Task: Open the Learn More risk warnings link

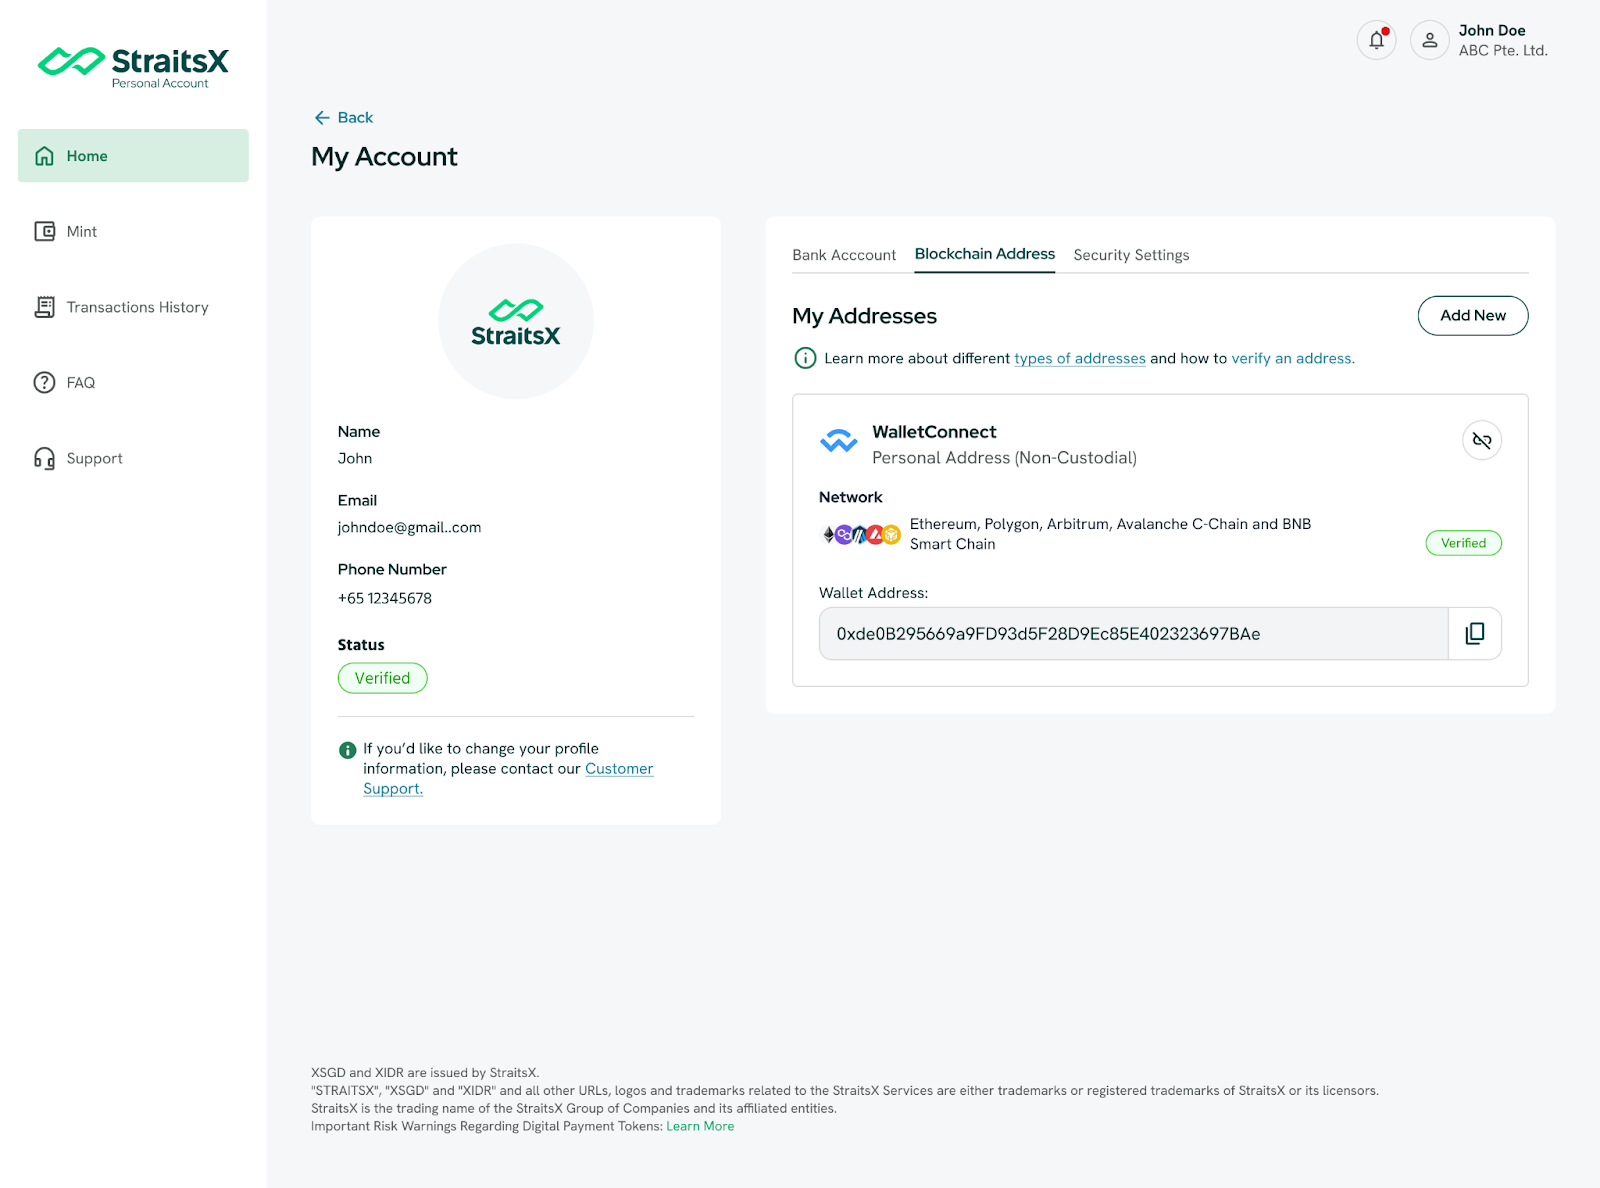Action: click(700, 1126)
